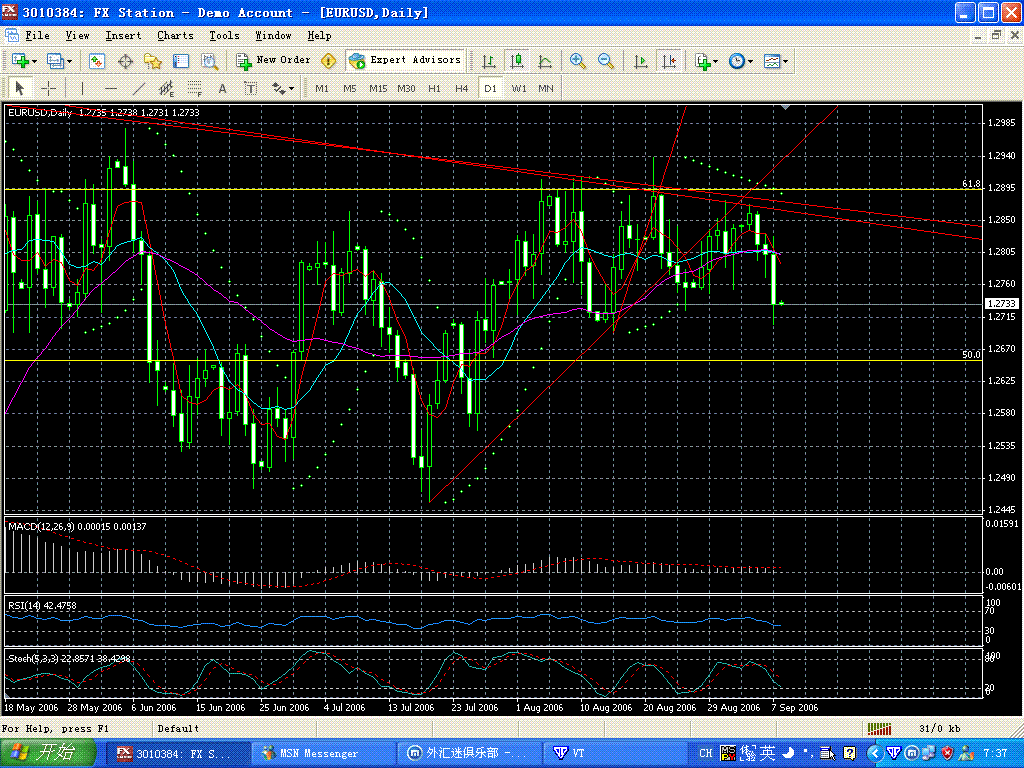1024x768 pixels.
Task: Click the Zoom In magnifier icon
Action: click(577, 61)
